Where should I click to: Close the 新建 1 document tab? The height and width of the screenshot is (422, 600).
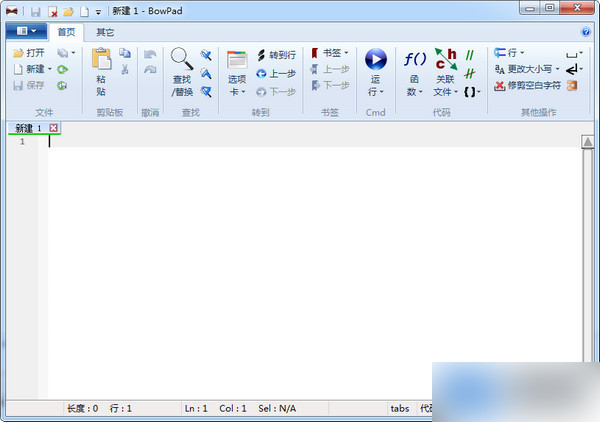[53, 128]
